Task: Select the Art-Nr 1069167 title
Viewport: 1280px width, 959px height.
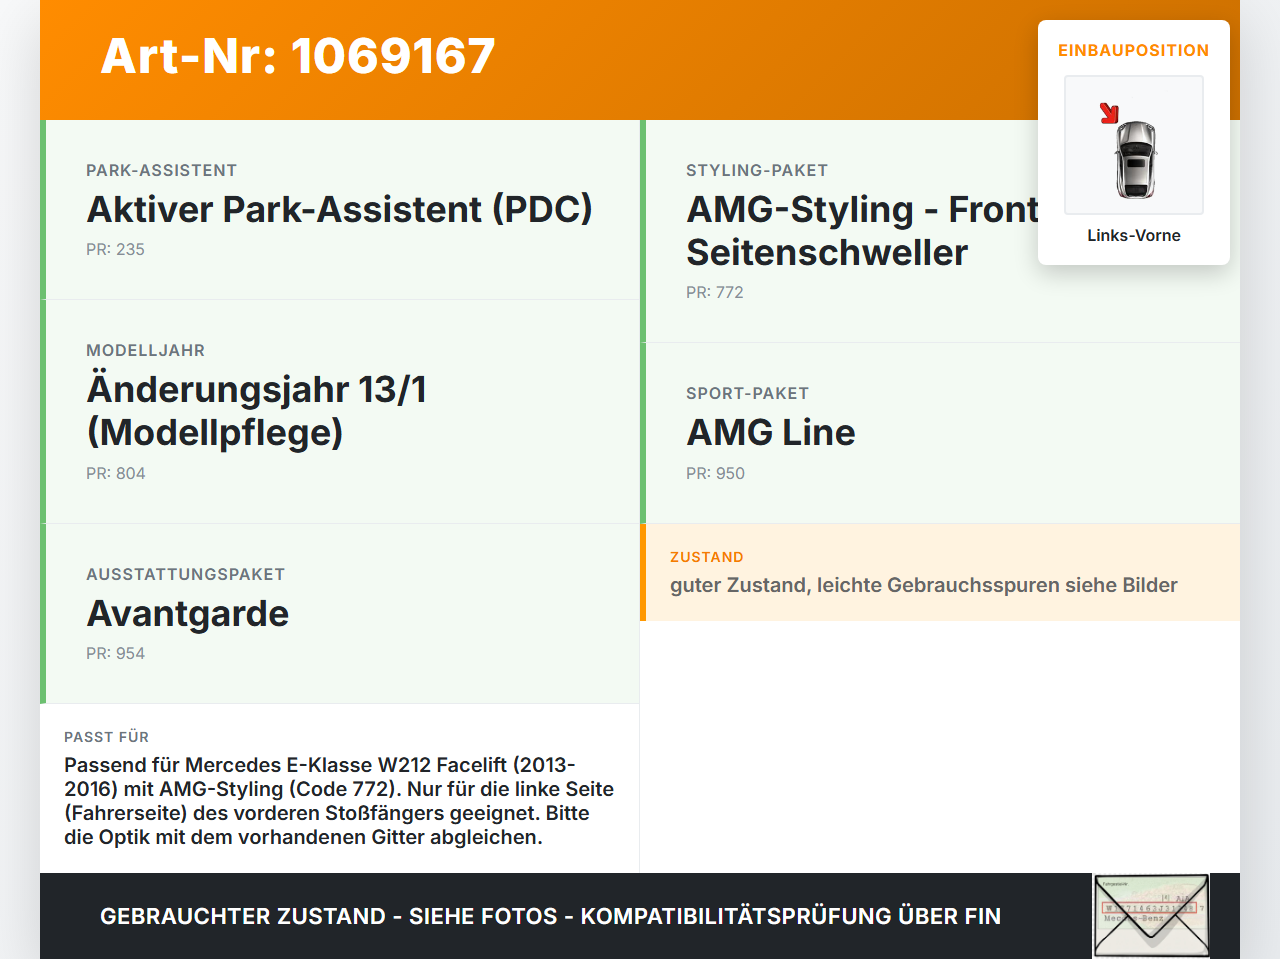Action: pos(298,56)
